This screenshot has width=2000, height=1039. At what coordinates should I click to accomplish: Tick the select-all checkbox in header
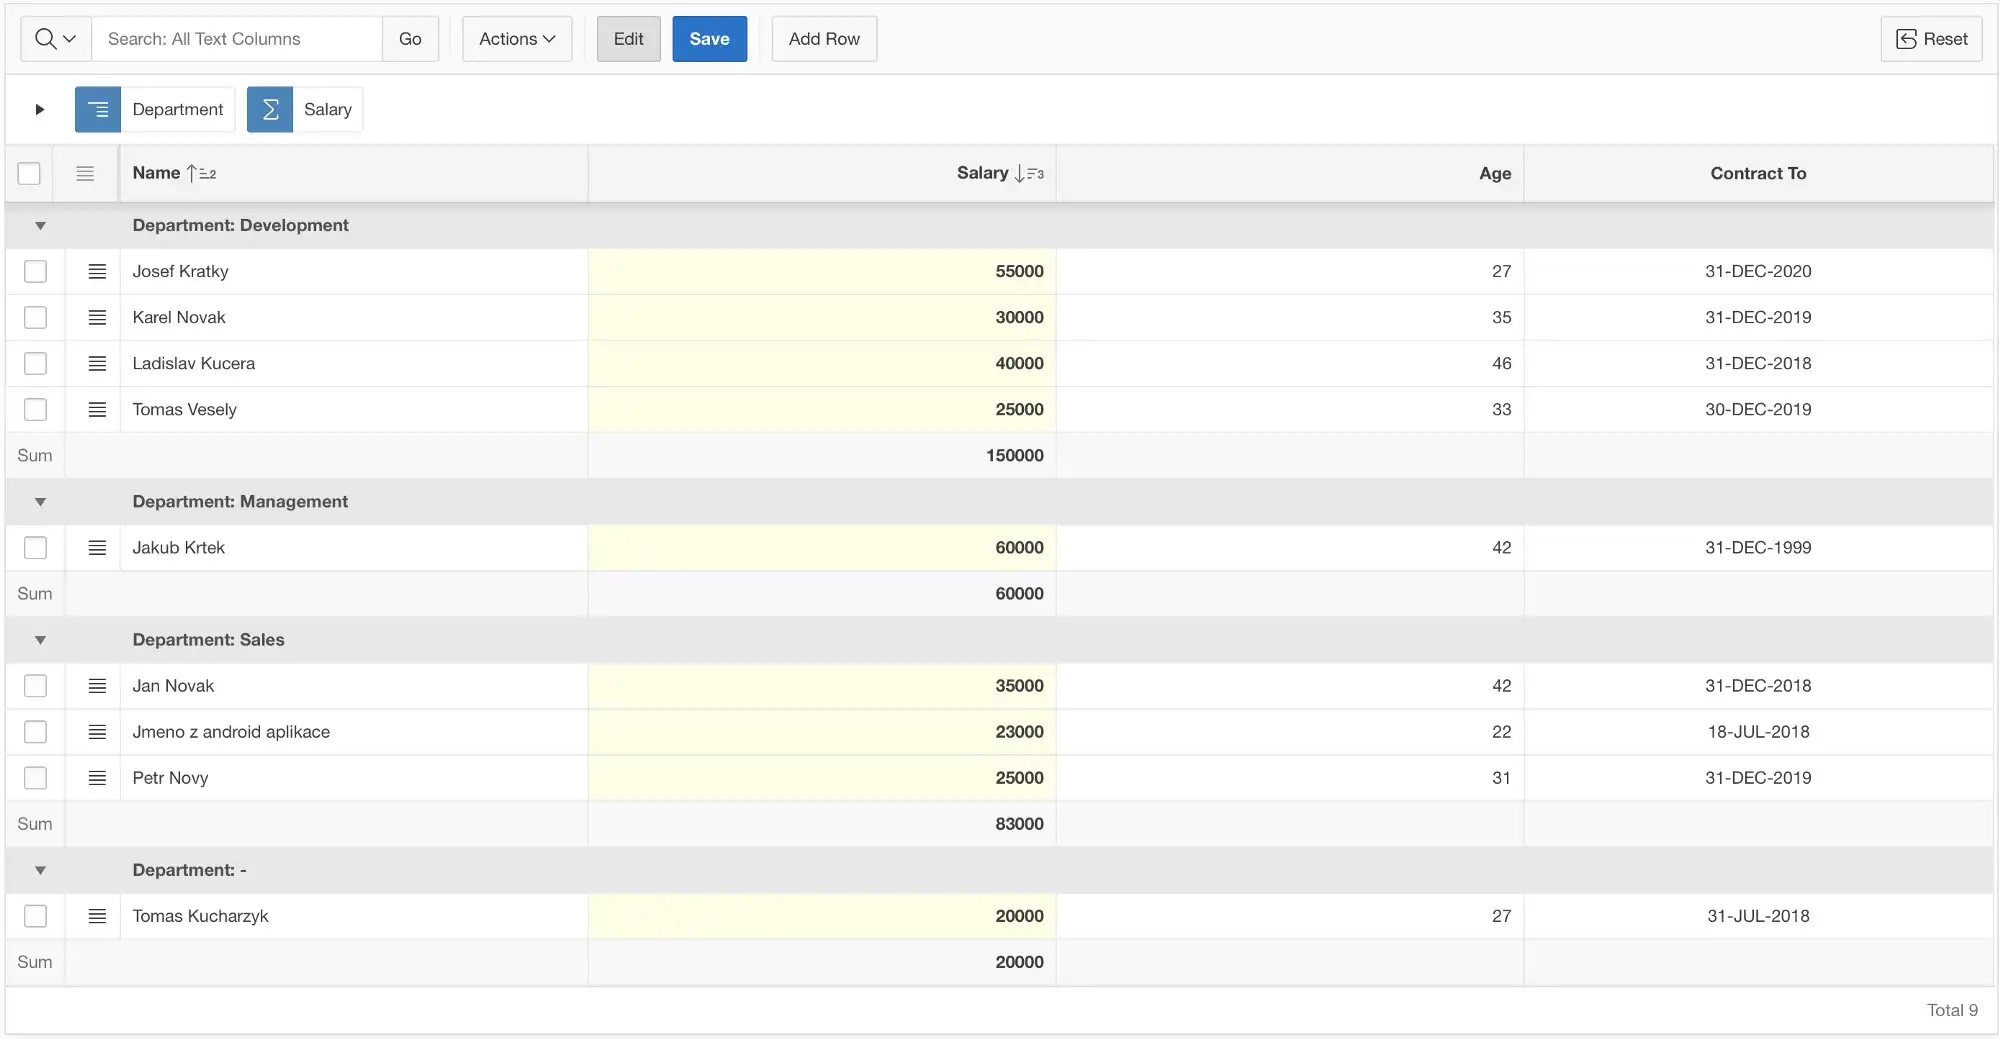[29, 174]
